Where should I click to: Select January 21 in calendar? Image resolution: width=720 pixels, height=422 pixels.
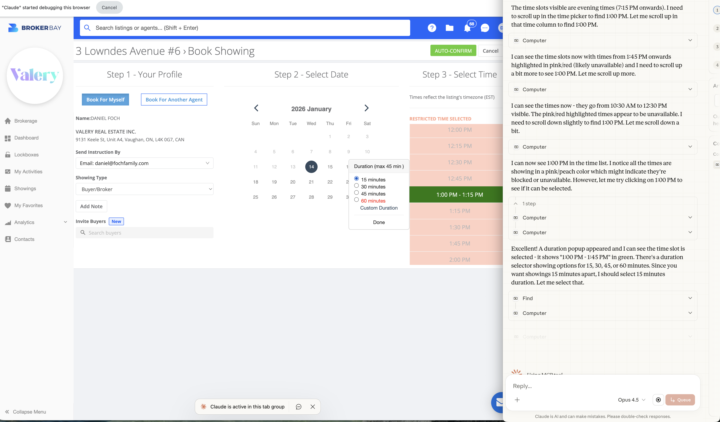tap(311, 182)
